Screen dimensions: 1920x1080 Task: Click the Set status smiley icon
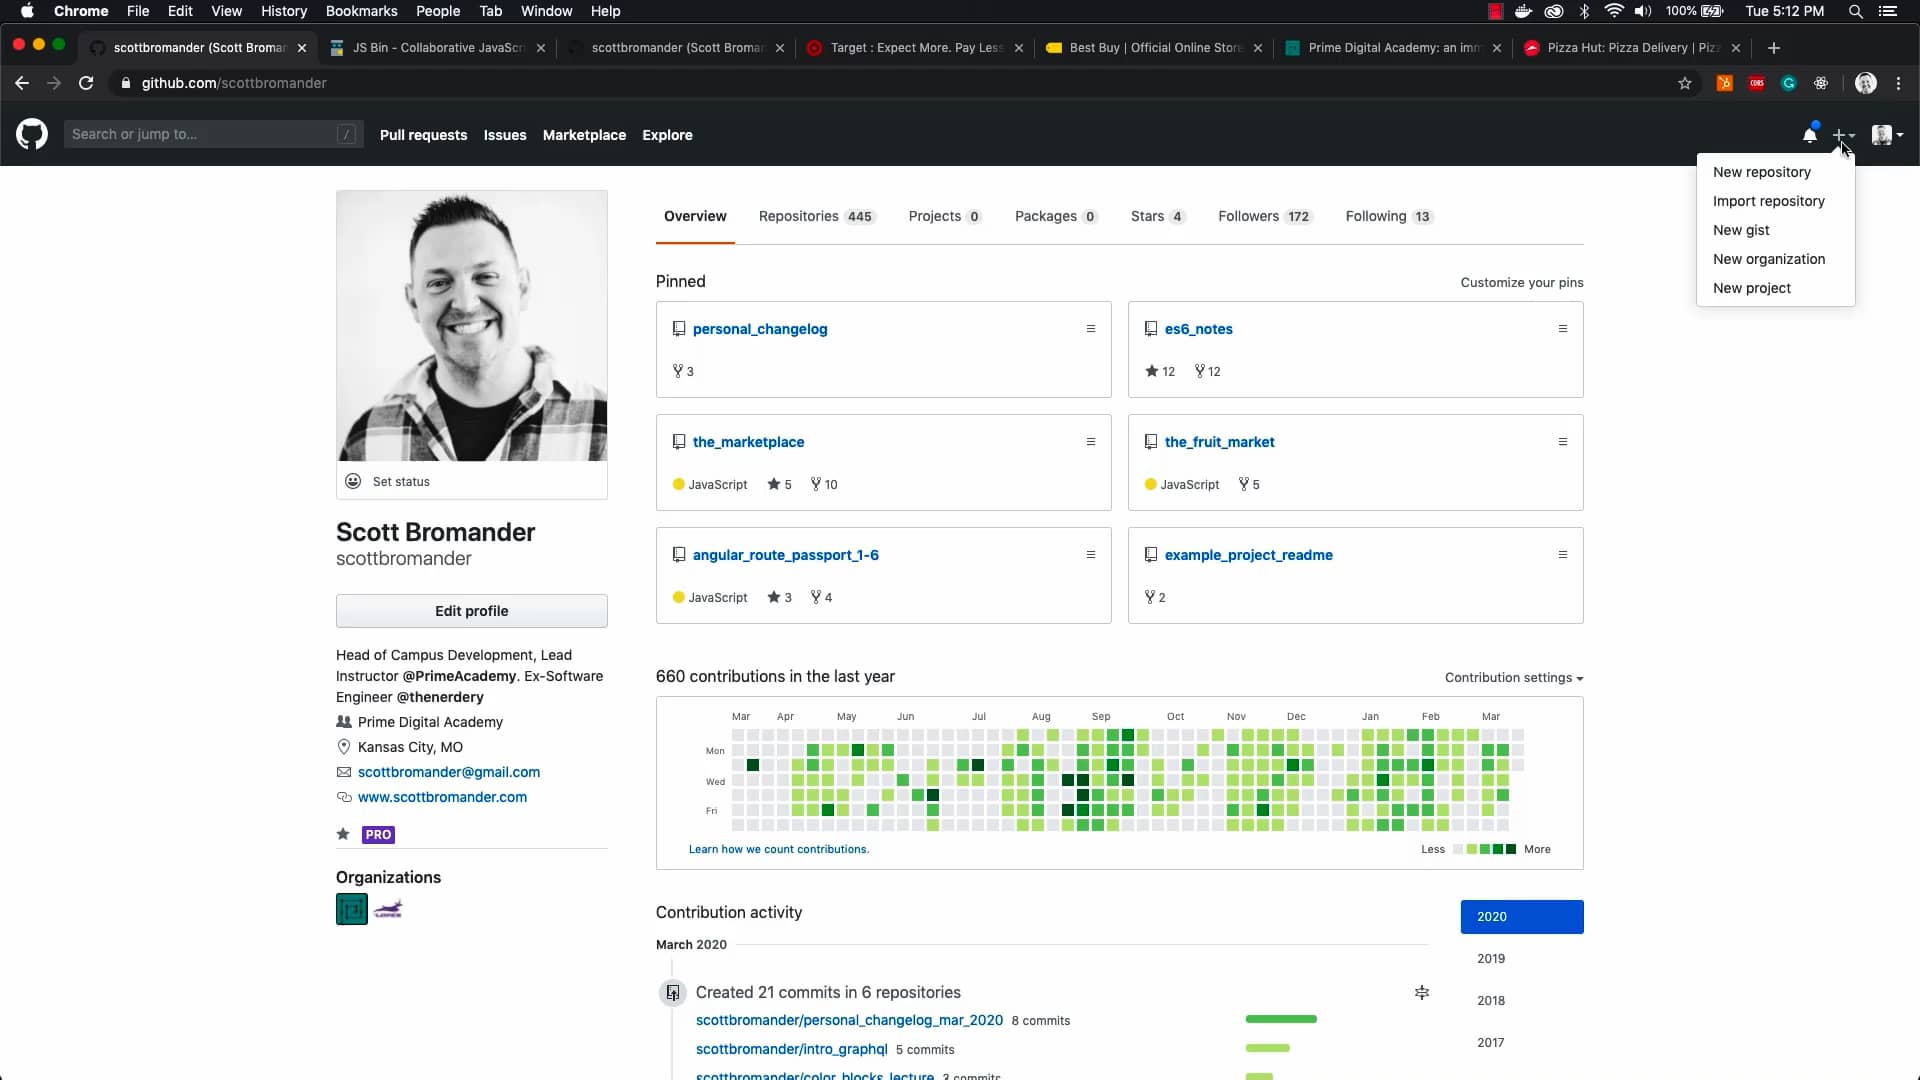tap(353, 481)
